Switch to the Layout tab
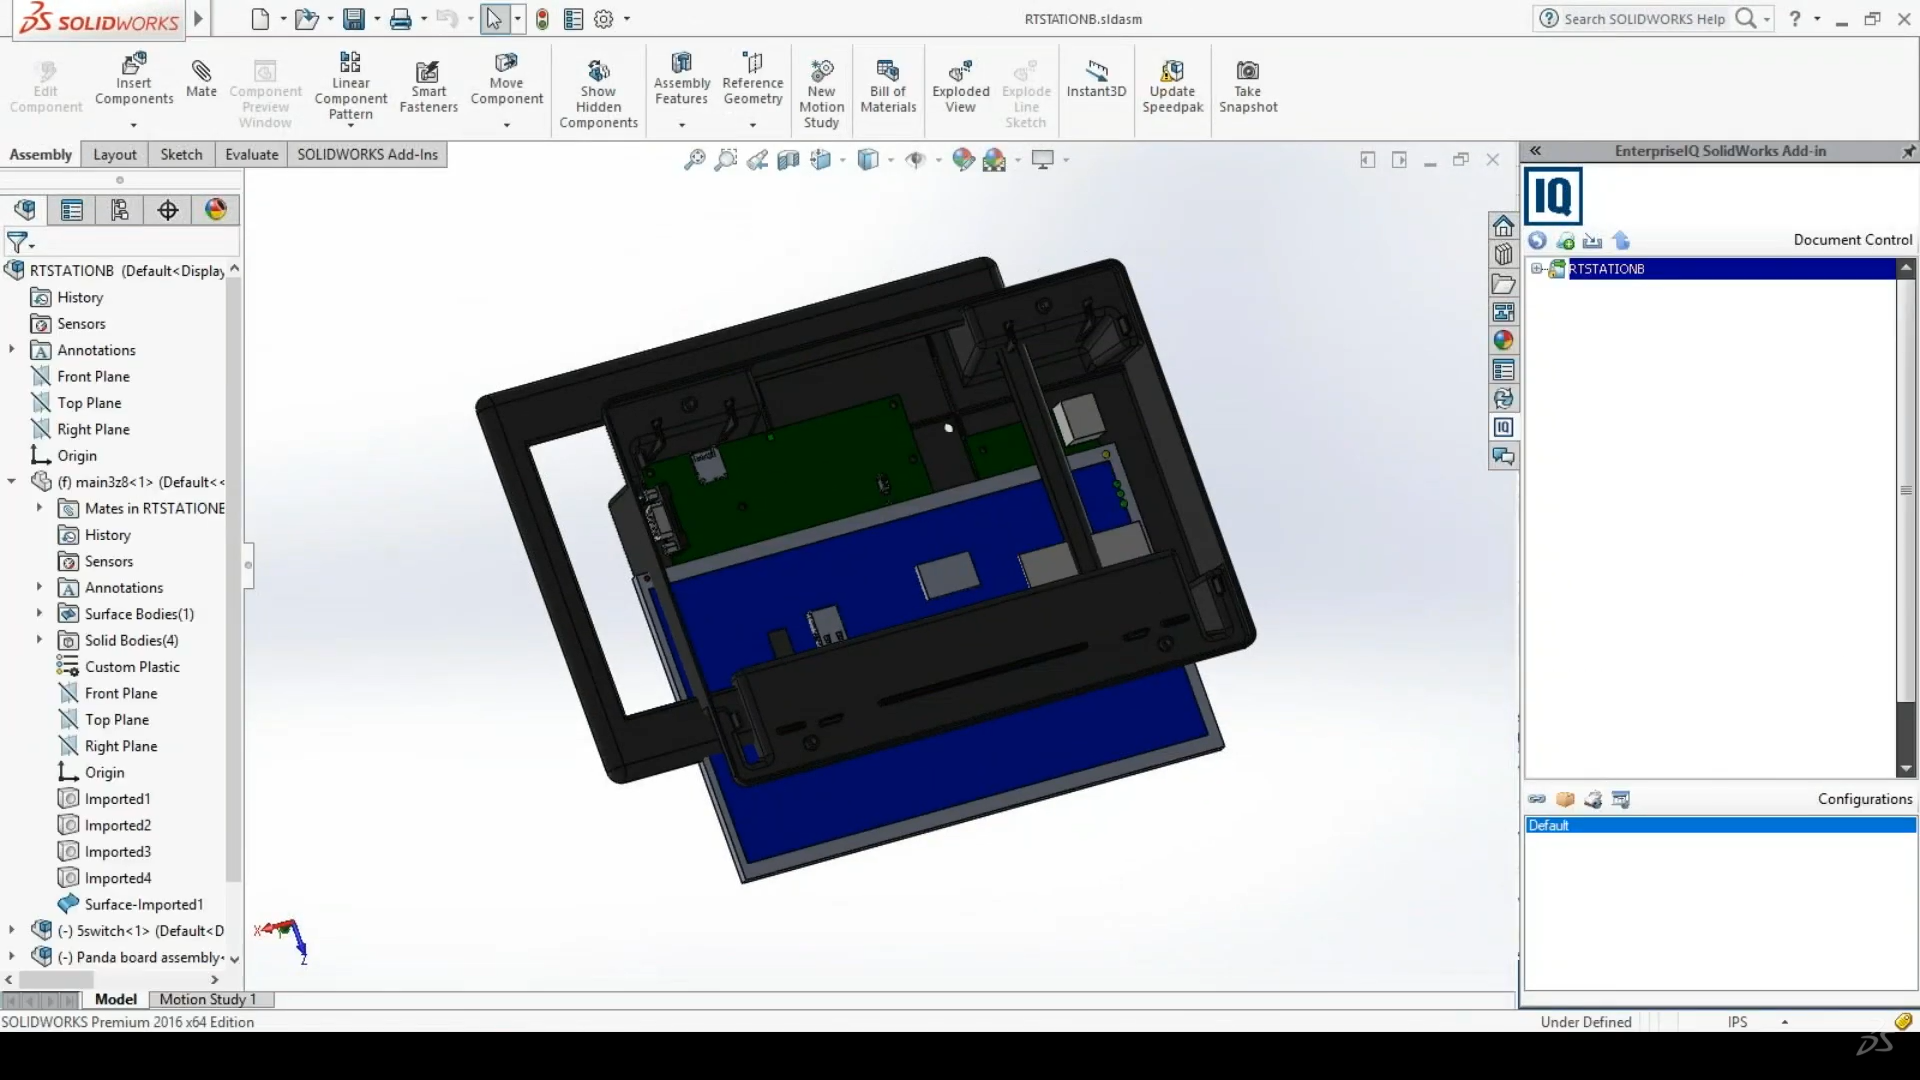Screen dimensions: 1920x1080 [x=115, y=155]
